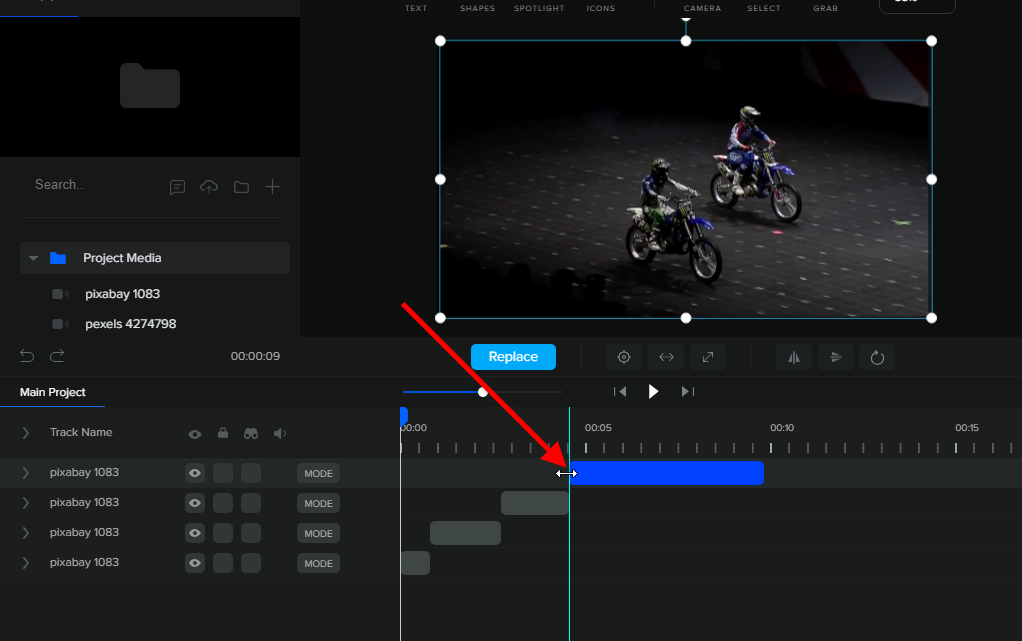Image resolution: width=1022 pixels, height=641 pixels.
Task: Click the plus icon to add media
Action: 272,187
